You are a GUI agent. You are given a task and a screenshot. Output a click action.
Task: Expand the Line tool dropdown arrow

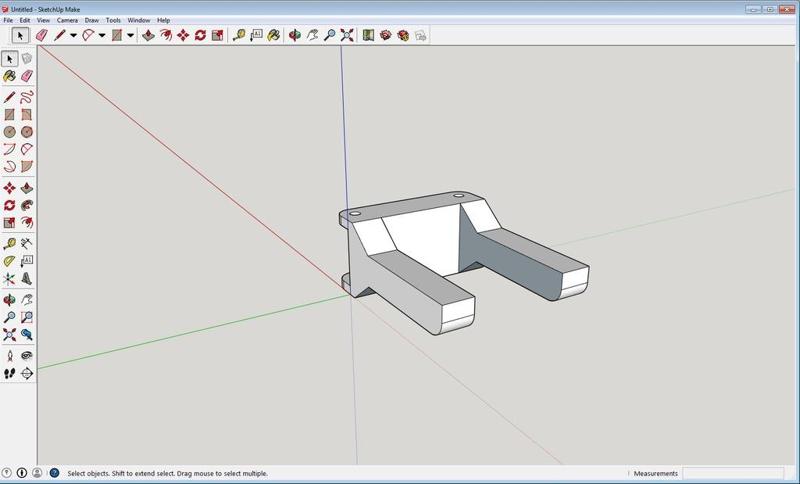coord(74,36)
